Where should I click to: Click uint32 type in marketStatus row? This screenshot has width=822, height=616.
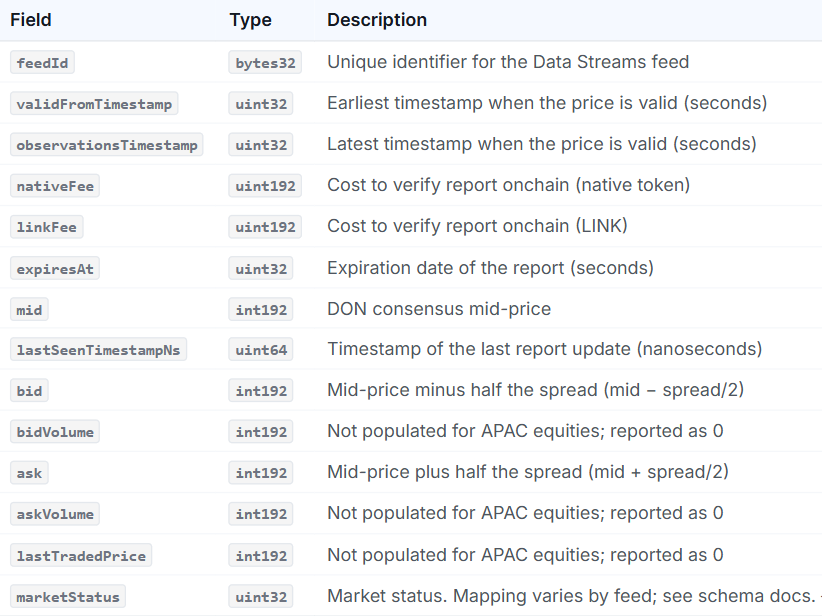261,596
